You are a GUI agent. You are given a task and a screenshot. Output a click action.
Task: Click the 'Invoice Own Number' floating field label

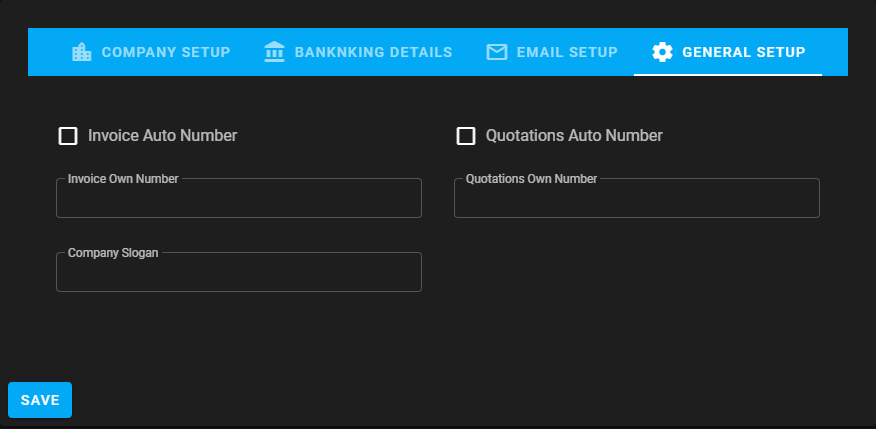tap(123, 179)
